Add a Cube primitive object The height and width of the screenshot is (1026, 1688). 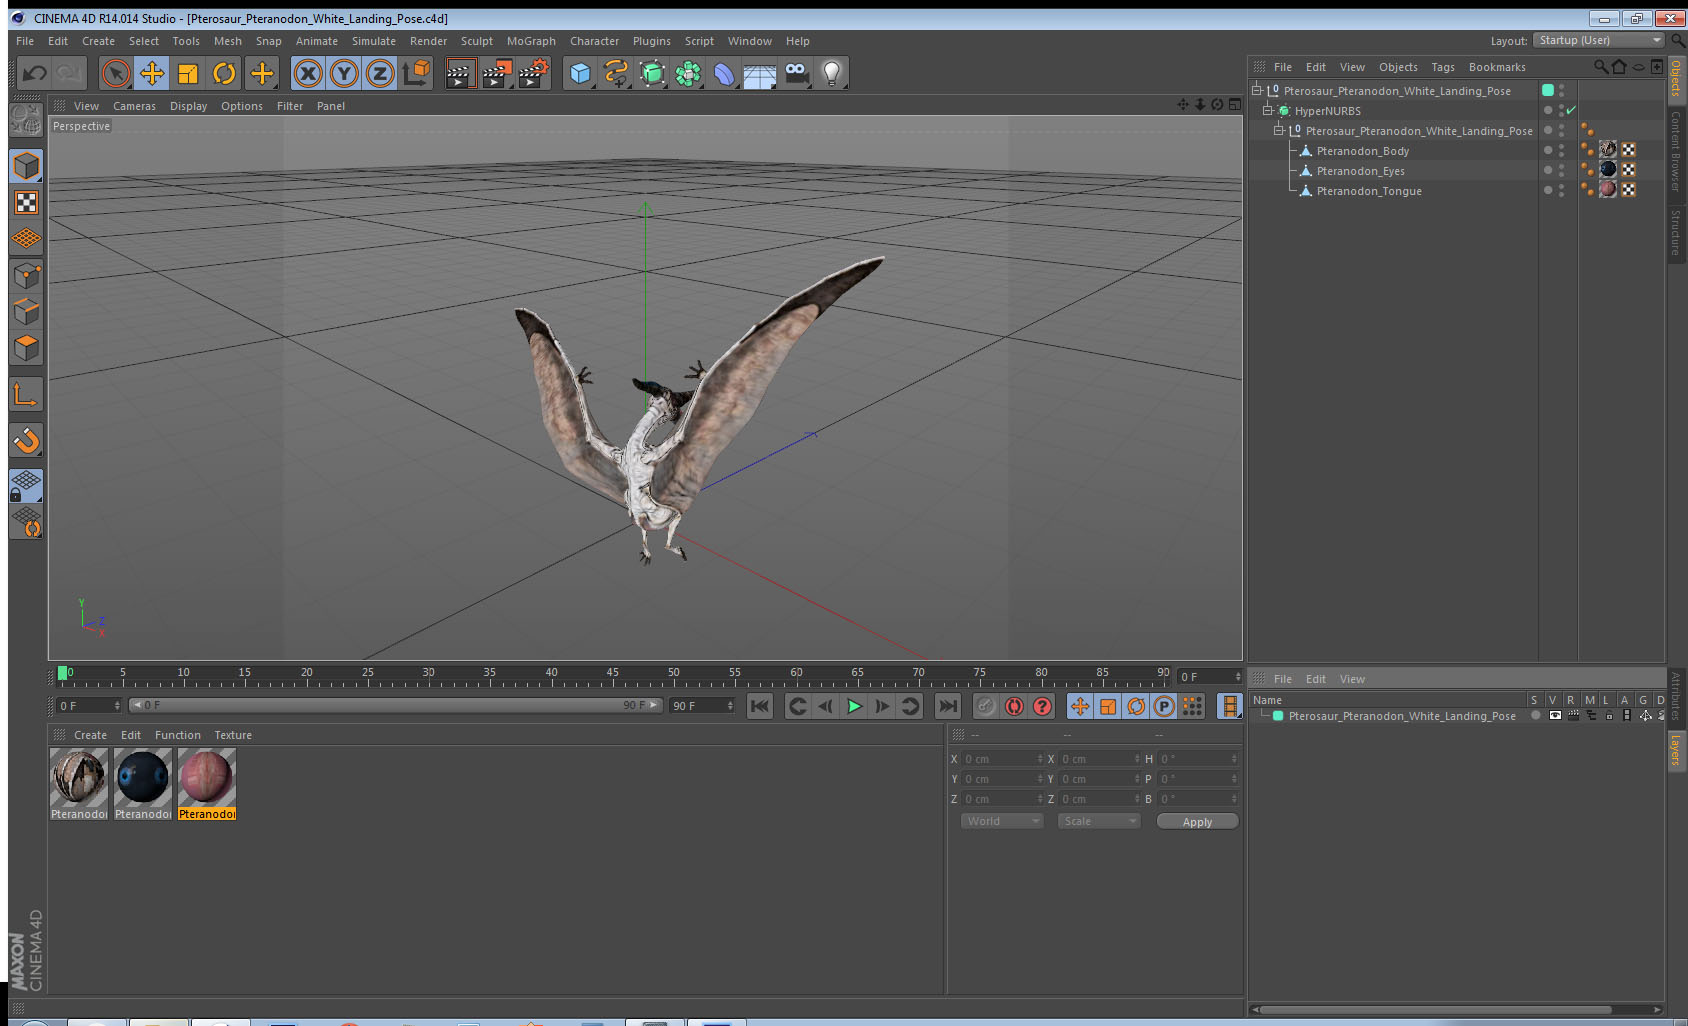(580, 73)
